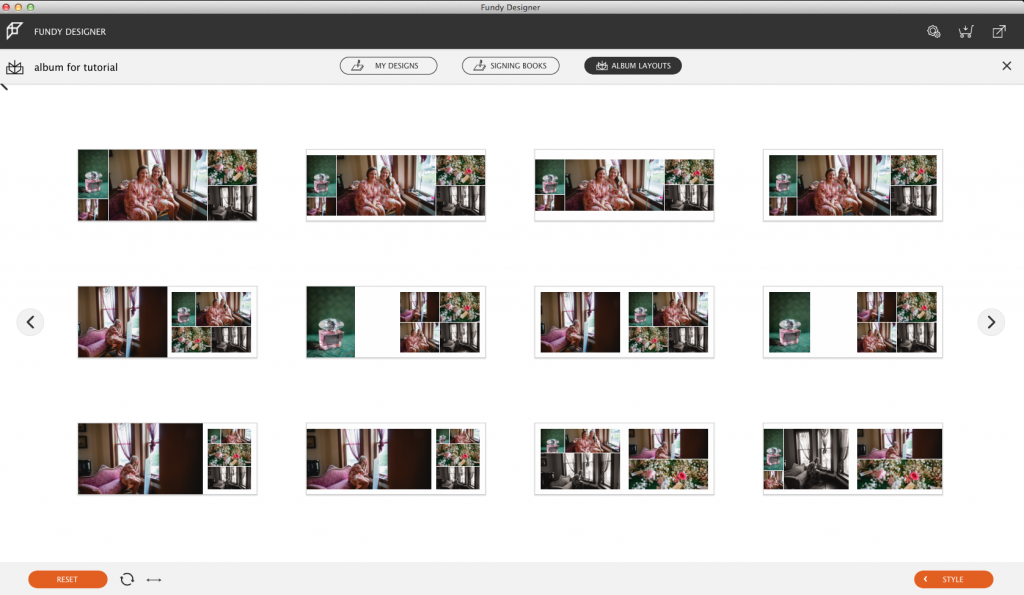
Task: Select first row second layout thumbnail
Action: click(396, 185)
